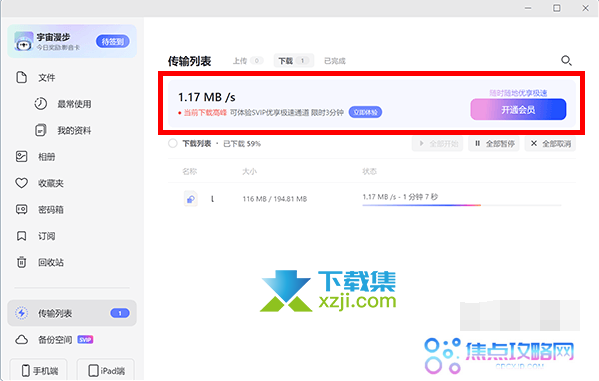
Task: Click size text 116 MB / 194.81 MB
Action: coord(275,199)
